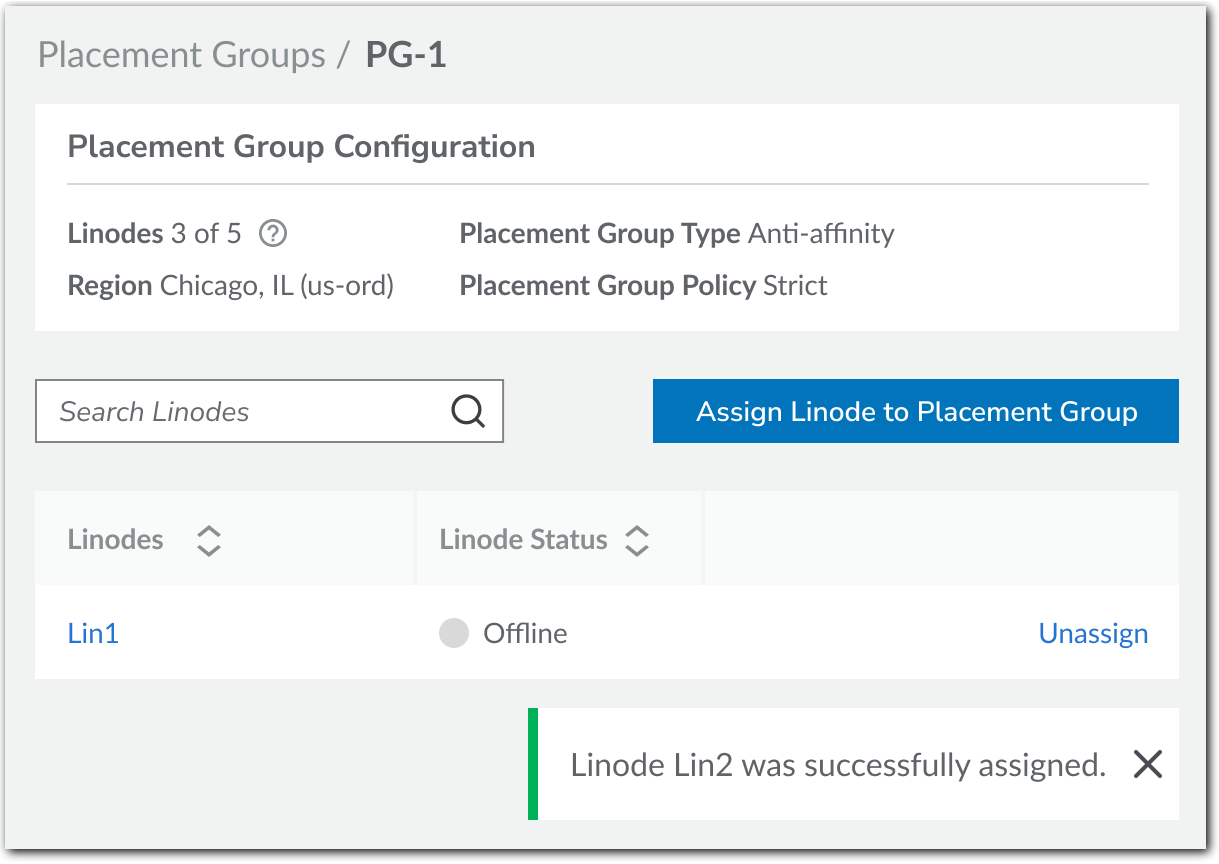Click the magnifier icon in search box
The width and height of the screenshot is (1219, 864).
pos(467,411)
